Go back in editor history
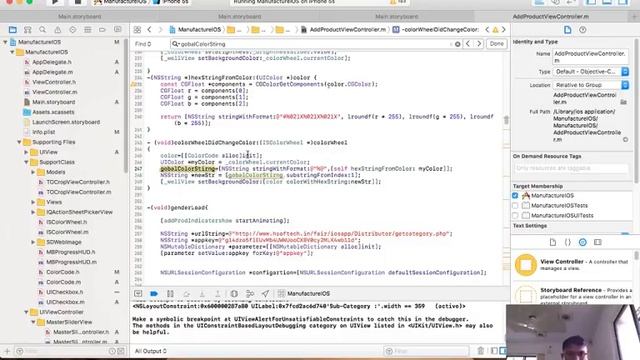This screenshot has height=360, width=640. [x=149, y=29]
